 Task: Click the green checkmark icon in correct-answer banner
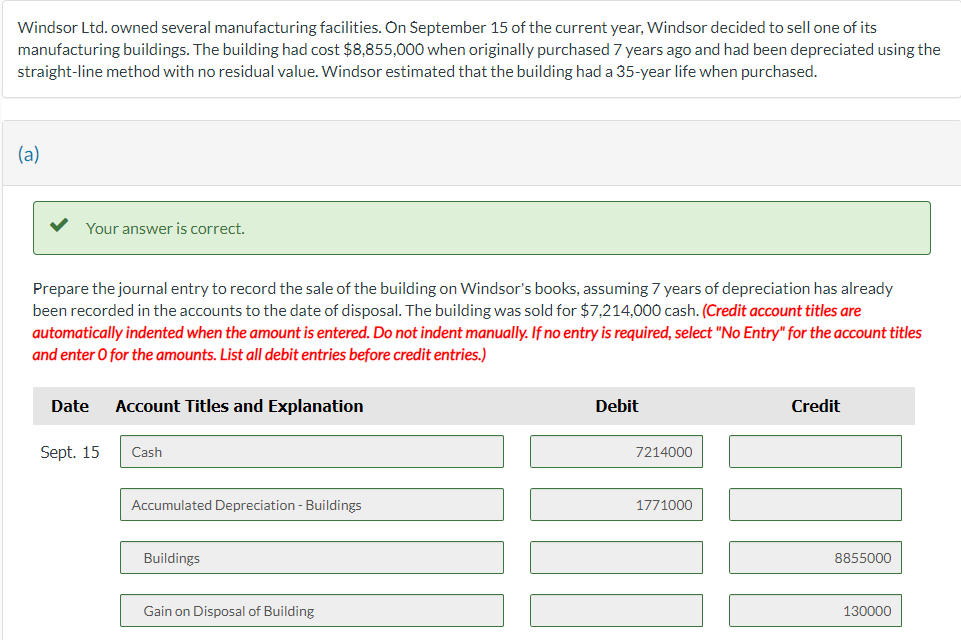(59, 225)
